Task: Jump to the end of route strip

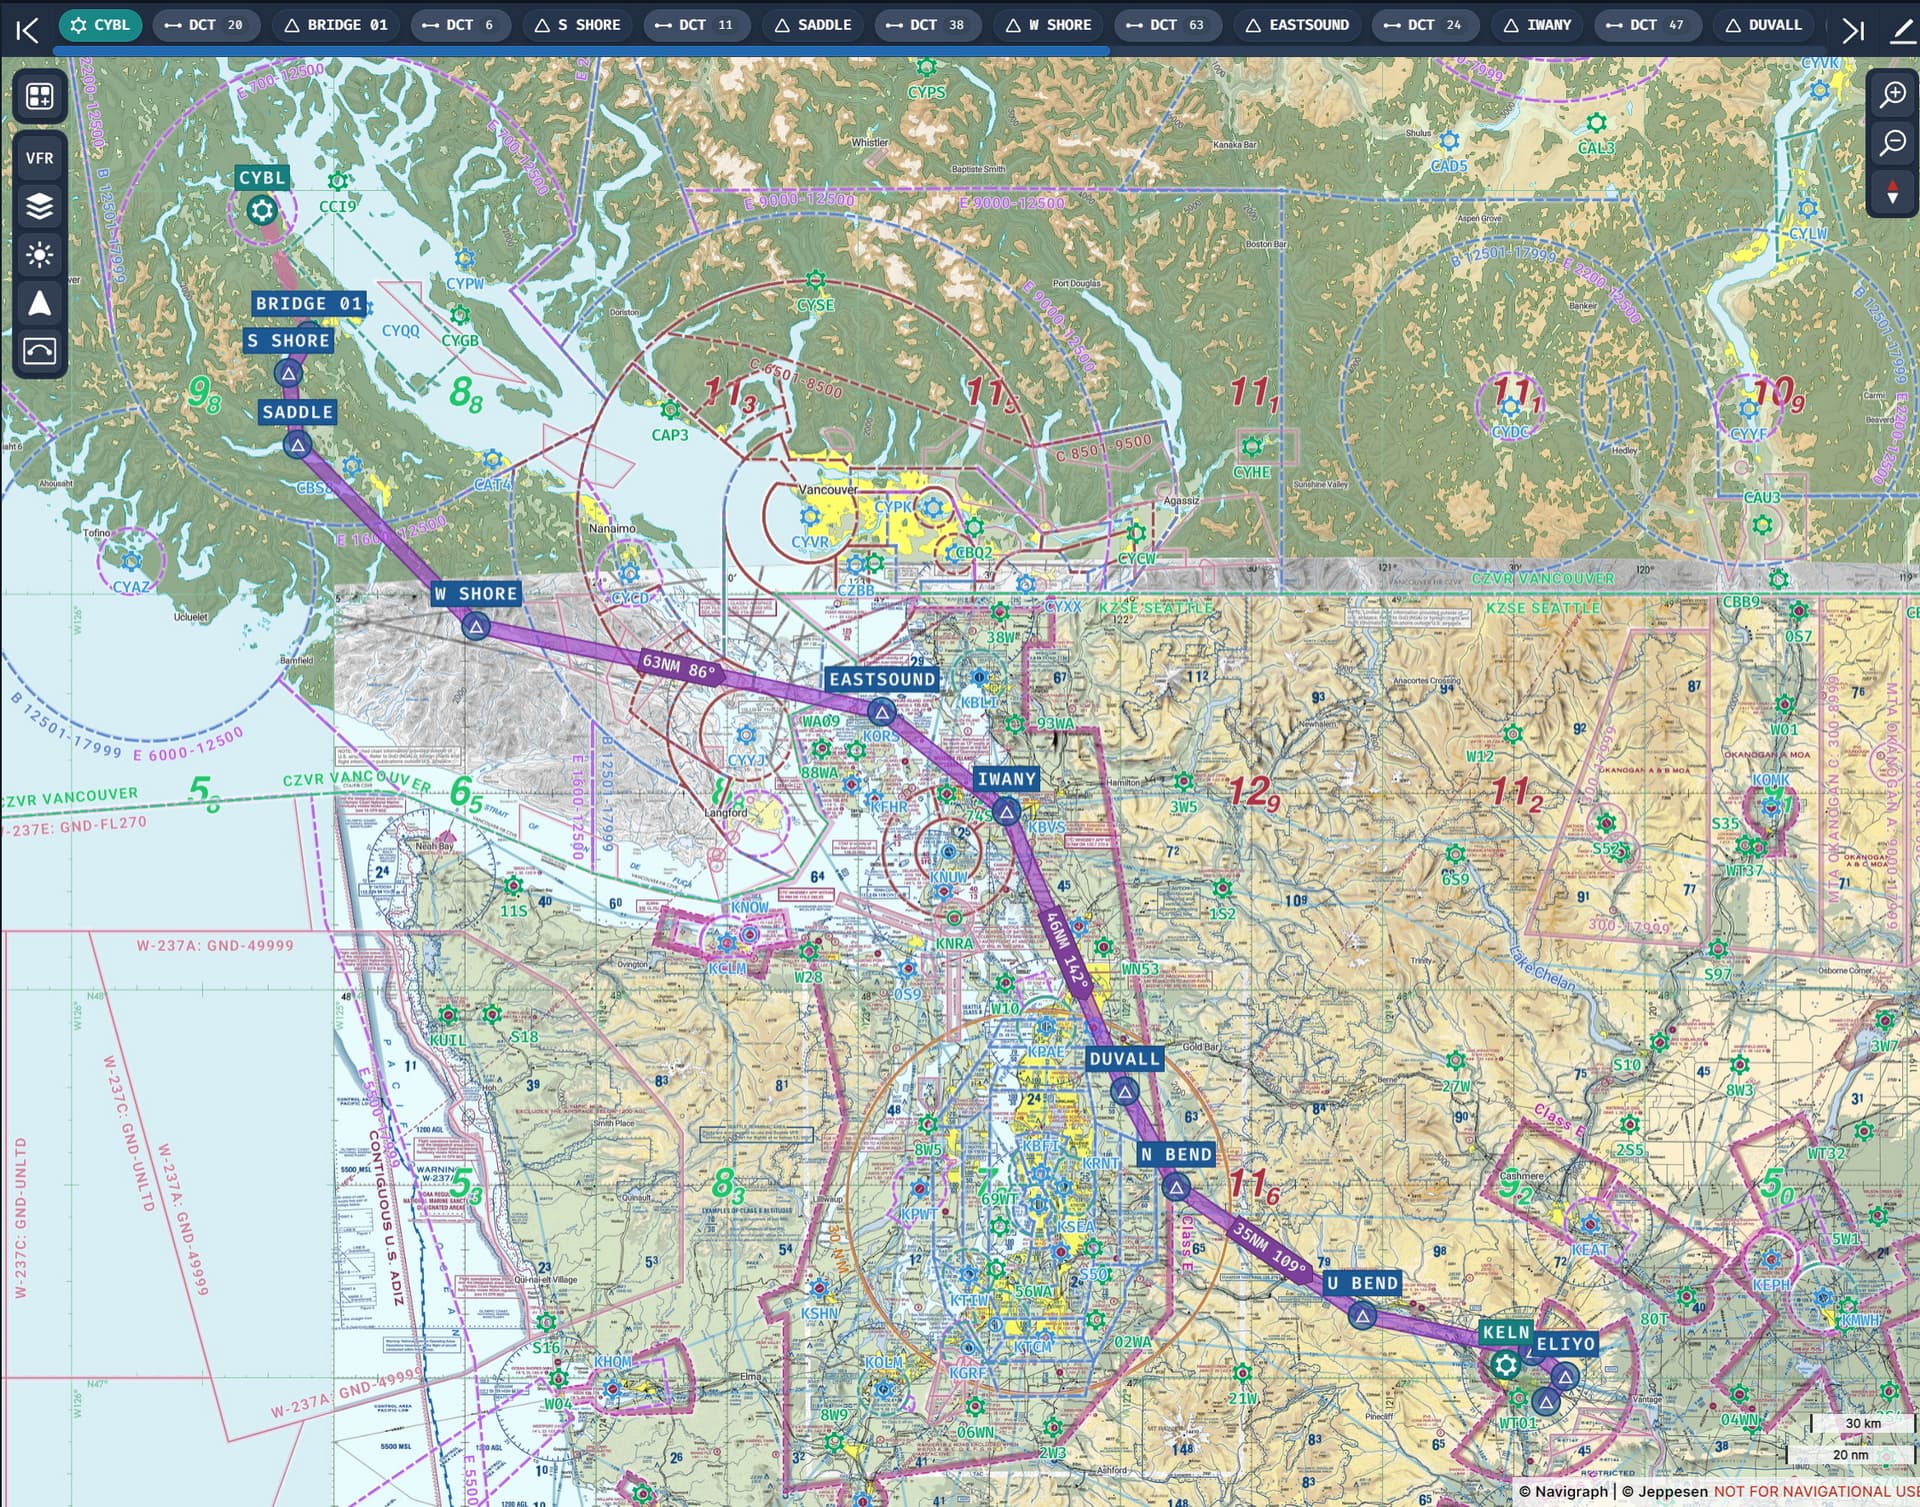Action: 1853,30
